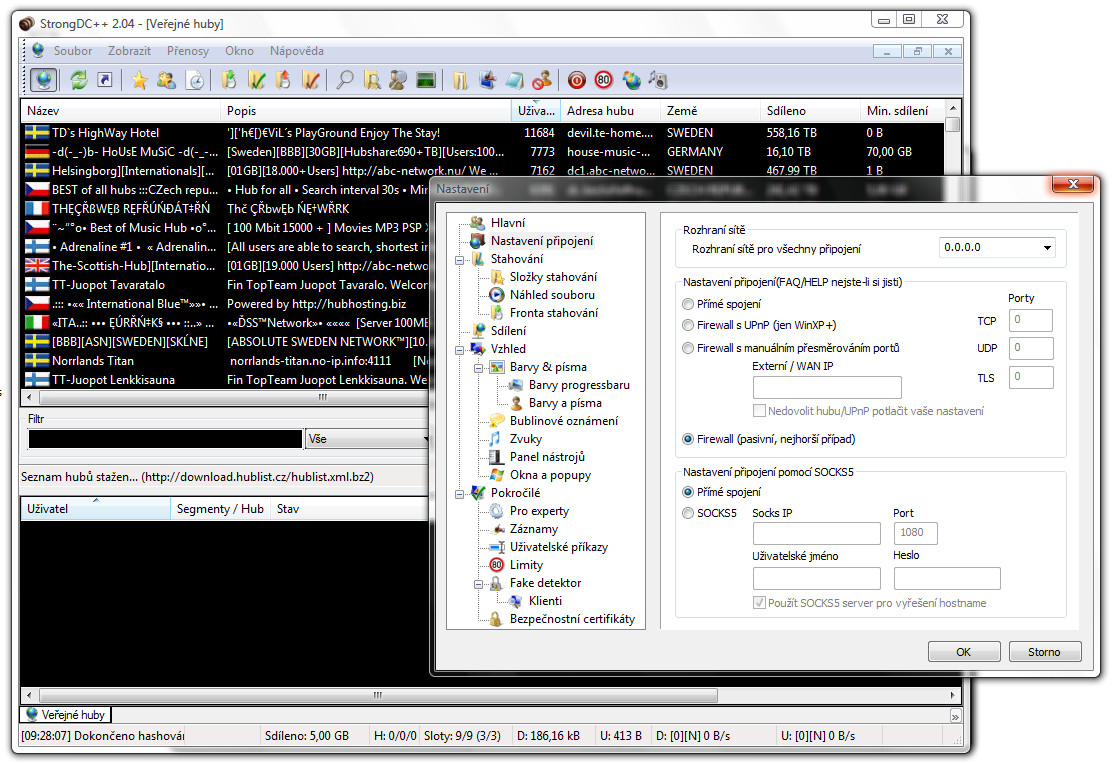Open Favorite Hubs via the star icon

pos(140,80)
